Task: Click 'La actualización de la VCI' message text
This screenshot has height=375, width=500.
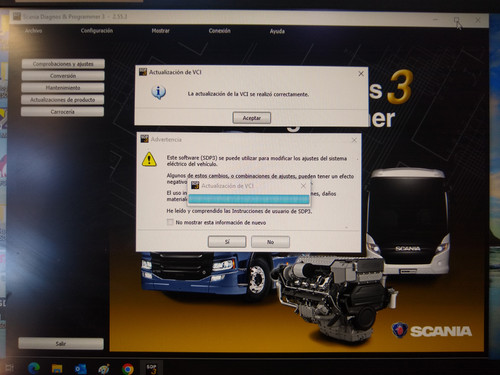Action: pyautogui.click(x=248, y=94)
